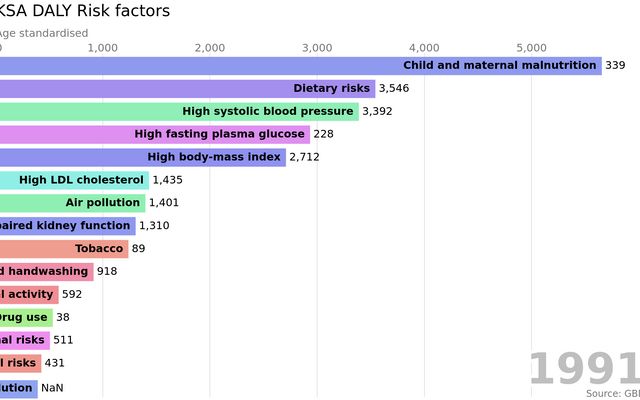Click the 3,546 value next to Dietary risks
The image size is (640, 400).
[x=394, y=89]
